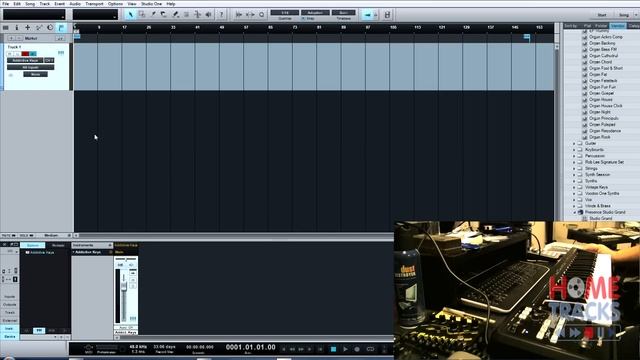
Task: Click the remove marker minus button
Action: 19,38
